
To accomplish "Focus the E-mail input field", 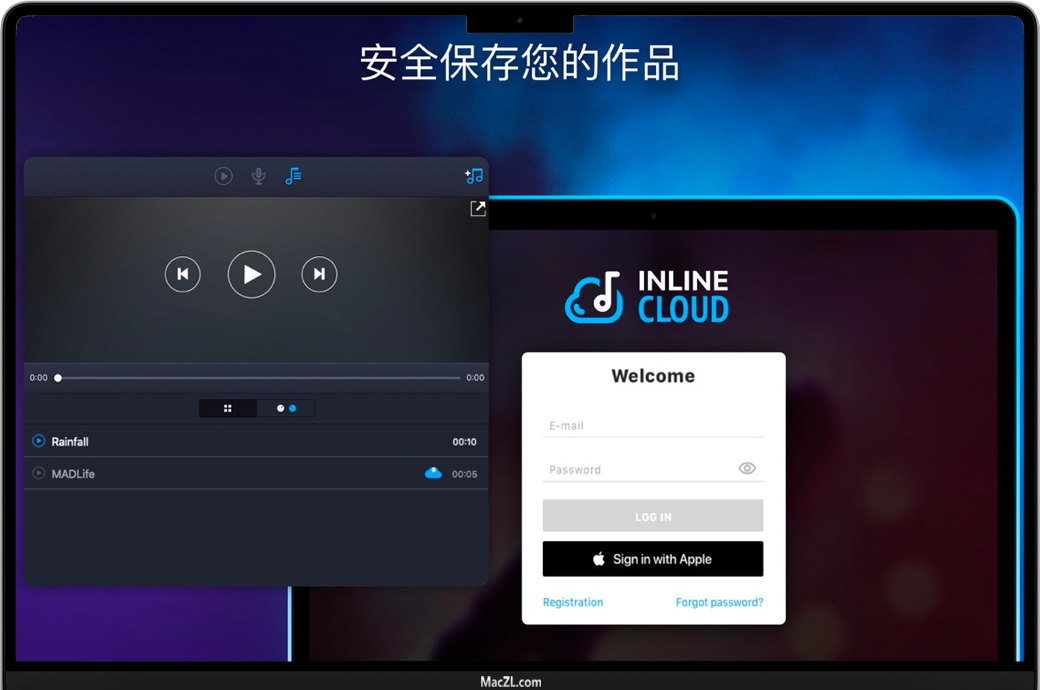I will 653,426.
